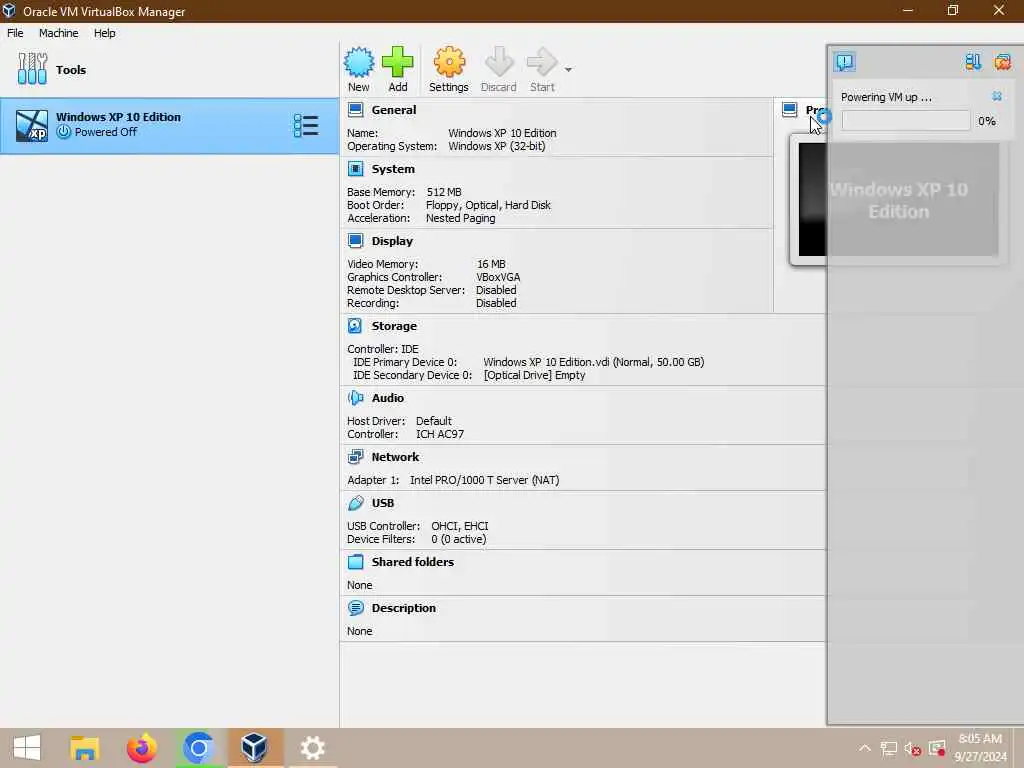This screenshot has width=1024, height=768.
Task: Click the General section monitor icon
Action: click(x=355, y=110)
